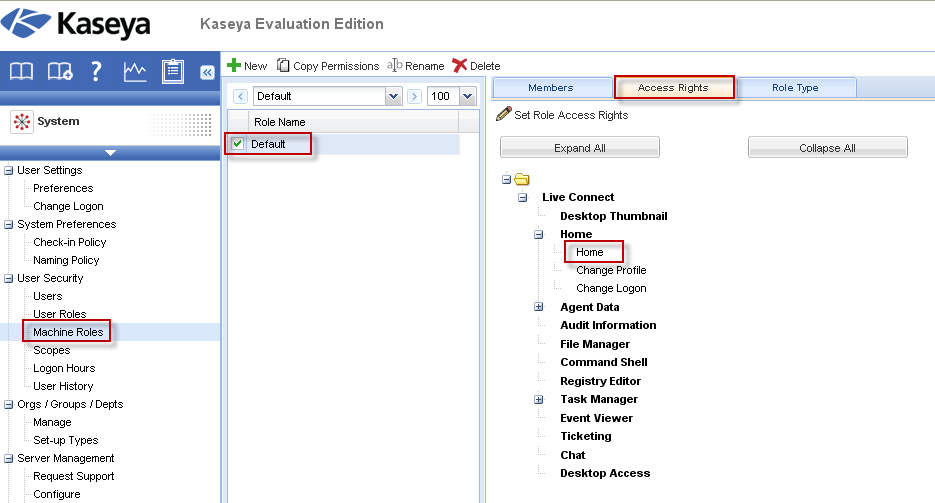Screen dimensions: 935x503
Task: Toggle the Default role checkbox
Action: pyautogui.click(x=238, y=144)
